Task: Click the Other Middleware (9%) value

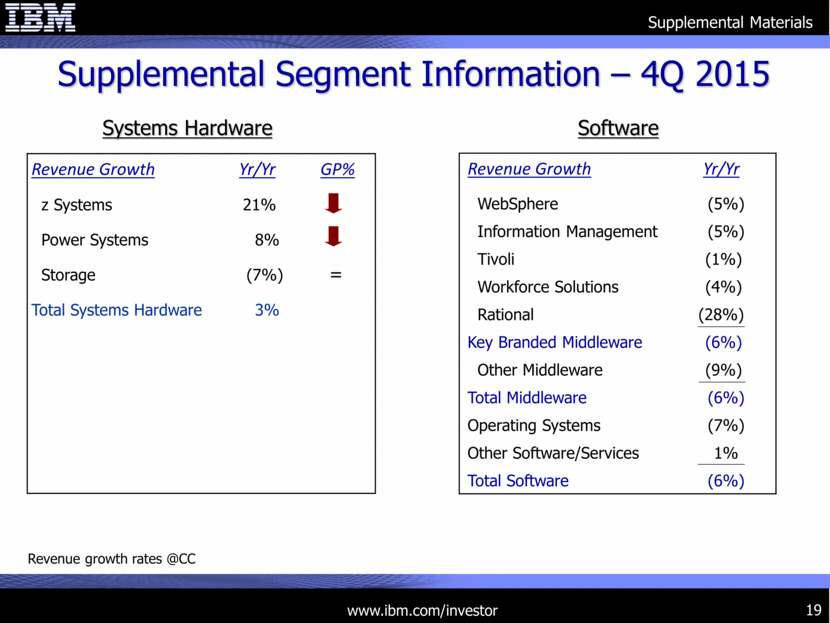Action: (724, 370)
